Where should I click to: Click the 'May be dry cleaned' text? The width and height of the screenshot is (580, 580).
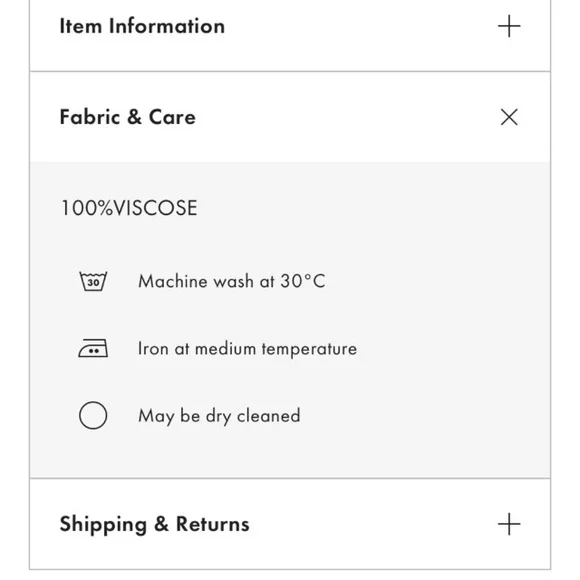pyautogui.click(x=219, y=416)
